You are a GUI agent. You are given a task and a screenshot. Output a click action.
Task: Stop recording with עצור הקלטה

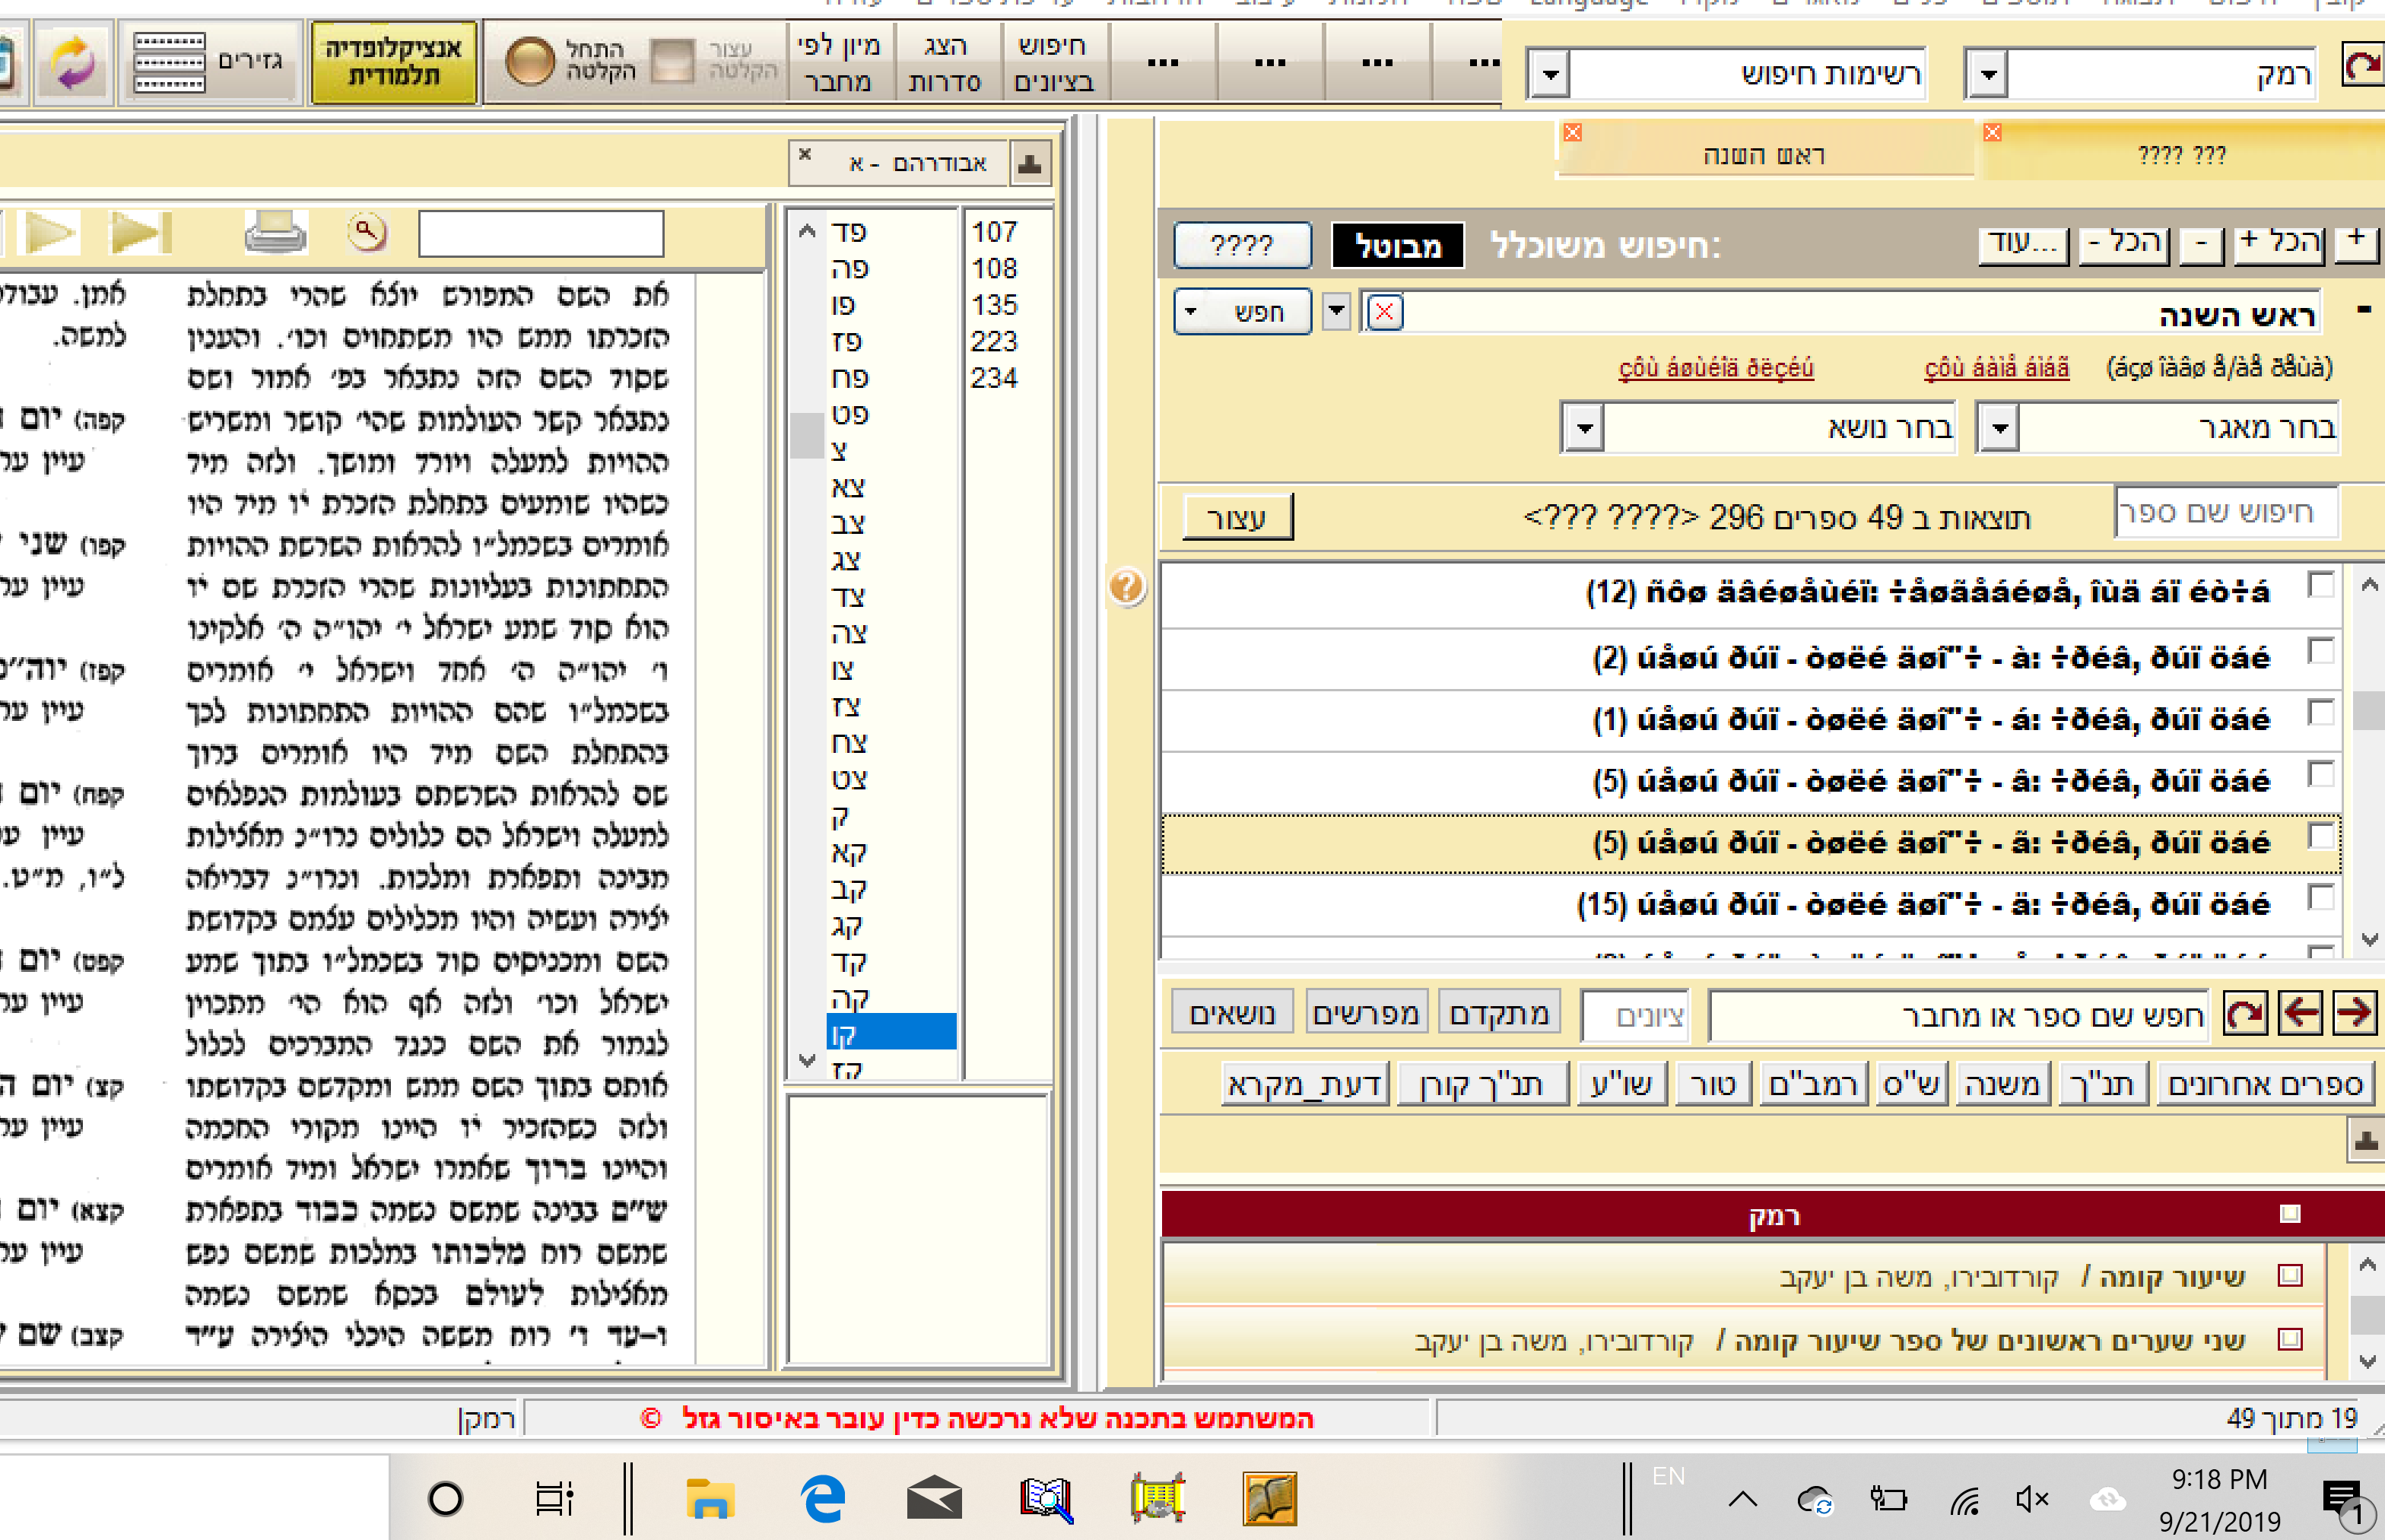tap(714, 61)
